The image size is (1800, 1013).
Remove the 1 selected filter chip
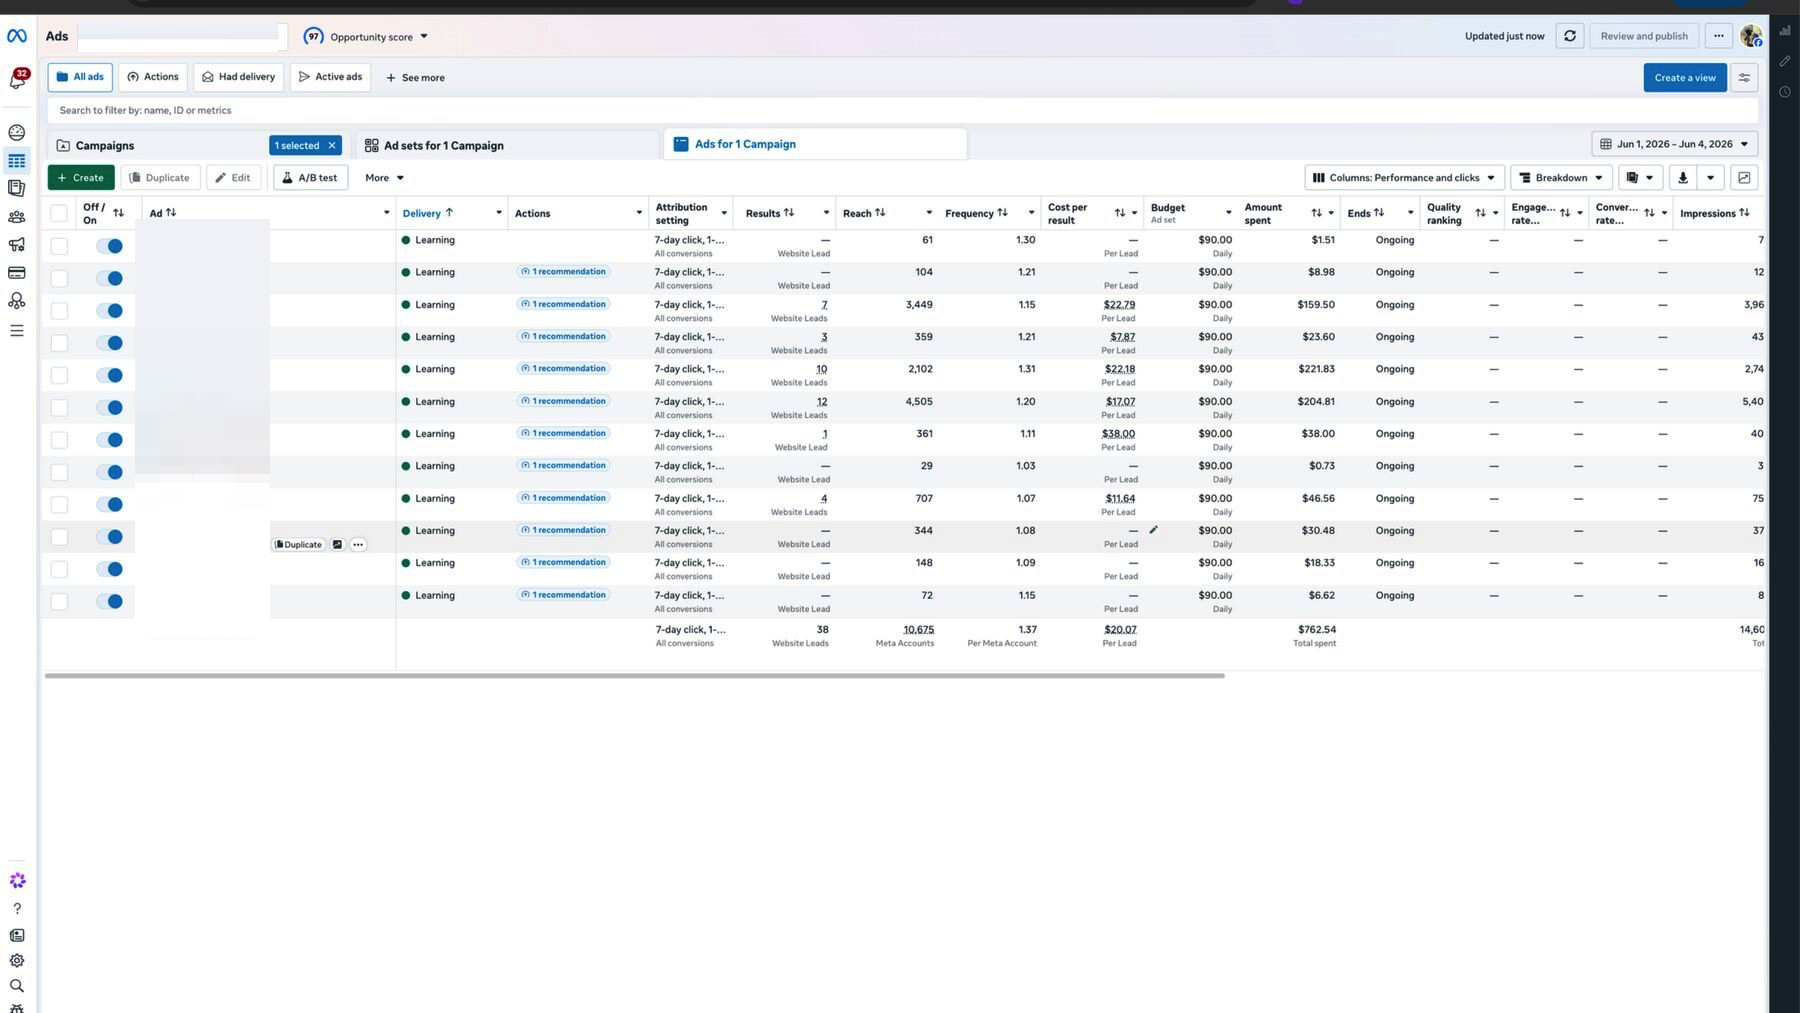click(332, 146)
